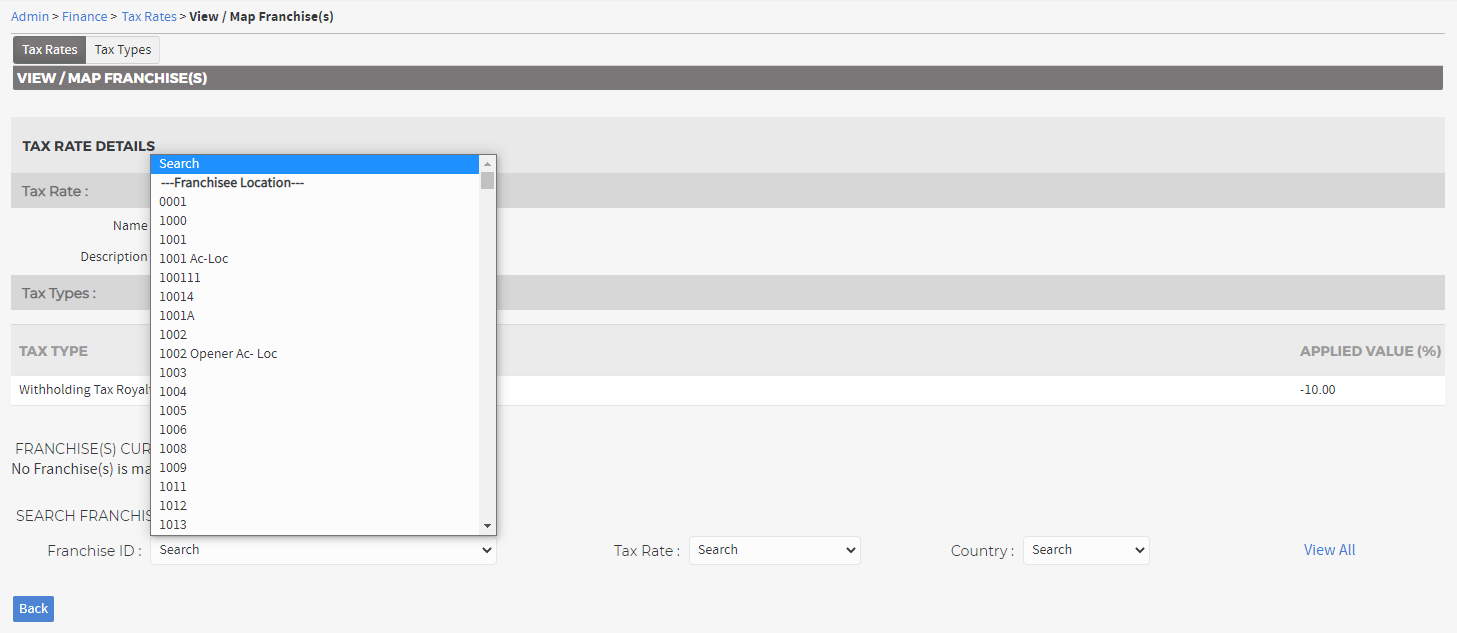This screenshot has width=1457, height=633.
Task: Open the Franchise ID dropdown
Action: point(322,550)
